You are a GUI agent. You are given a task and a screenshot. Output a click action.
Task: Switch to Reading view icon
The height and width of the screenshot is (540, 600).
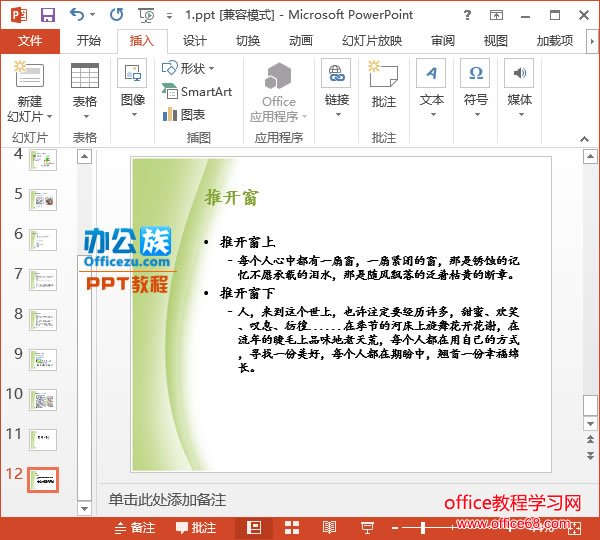(x=329, y=528)
